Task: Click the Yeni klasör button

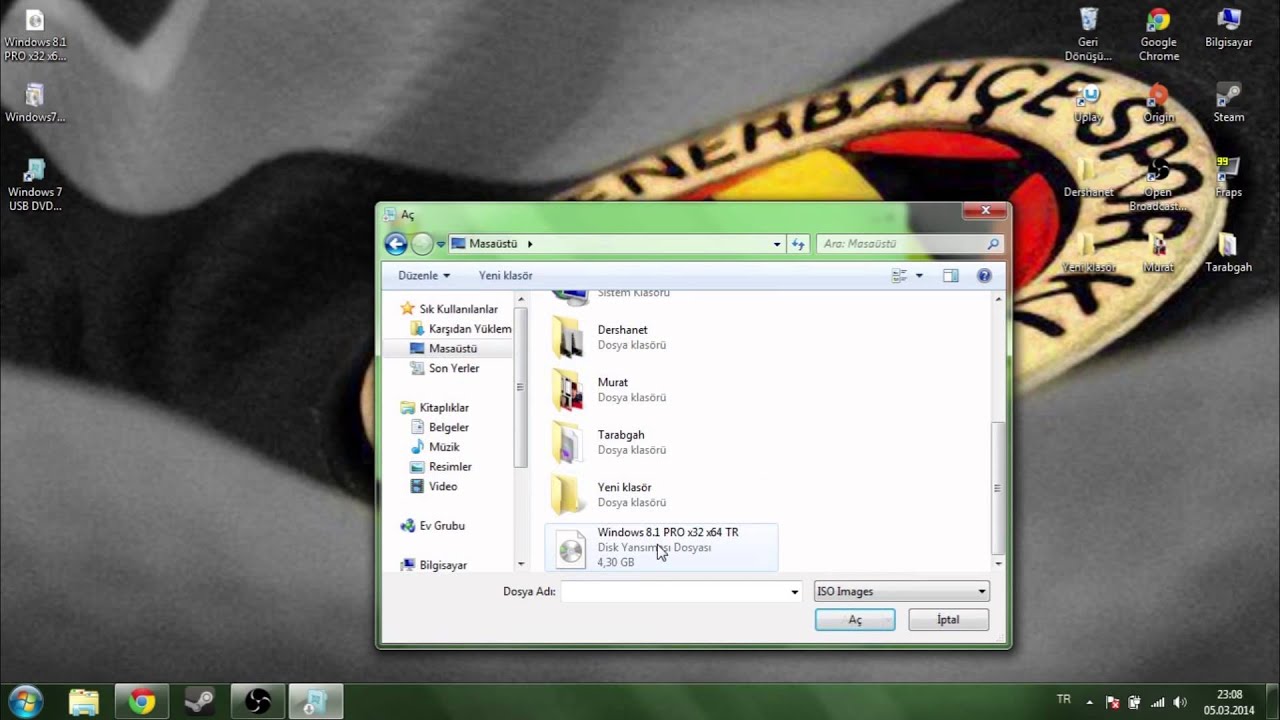Action: point(505,275)
